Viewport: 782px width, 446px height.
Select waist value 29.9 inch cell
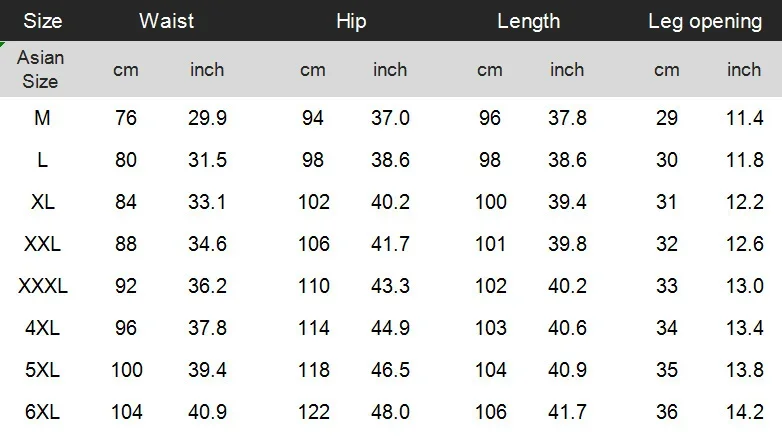tap(207, 118)
